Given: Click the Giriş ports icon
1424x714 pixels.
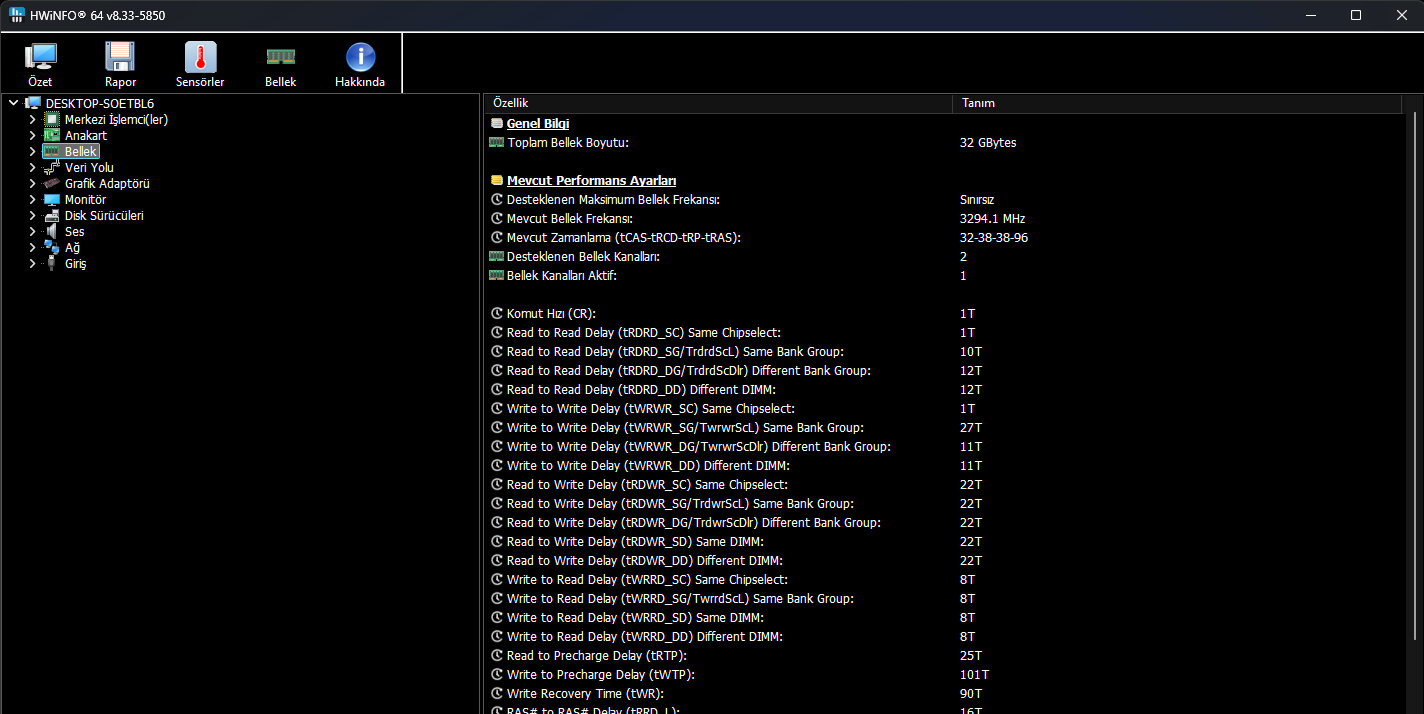Looking at the screenshot, I should pos(52,263).
